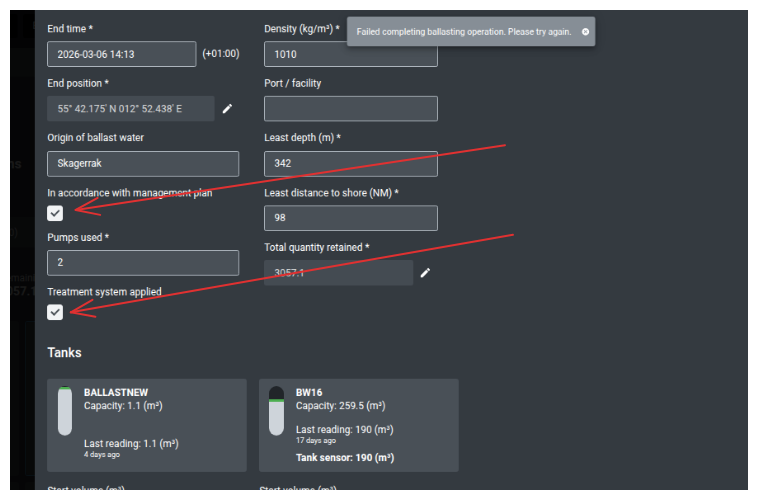This screenshot has height=500, width=758.
Task: Click the +01:00 timezone label
Action: click(220, 54)
